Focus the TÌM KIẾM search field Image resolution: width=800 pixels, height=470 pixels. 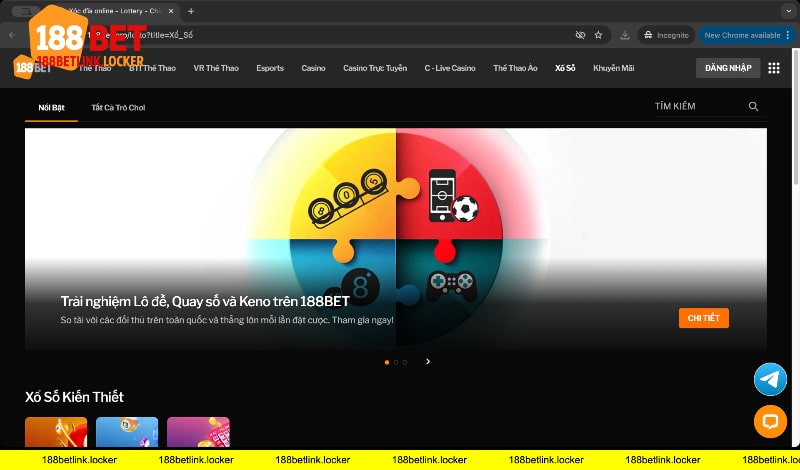(x=697, y=106)
